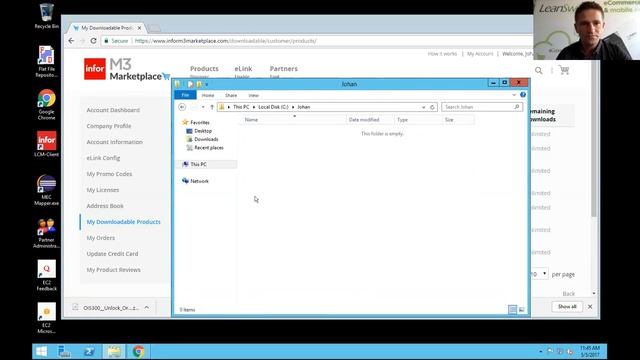
Task: Select Chrome icon in taskbar
Action: coord(138,351)
